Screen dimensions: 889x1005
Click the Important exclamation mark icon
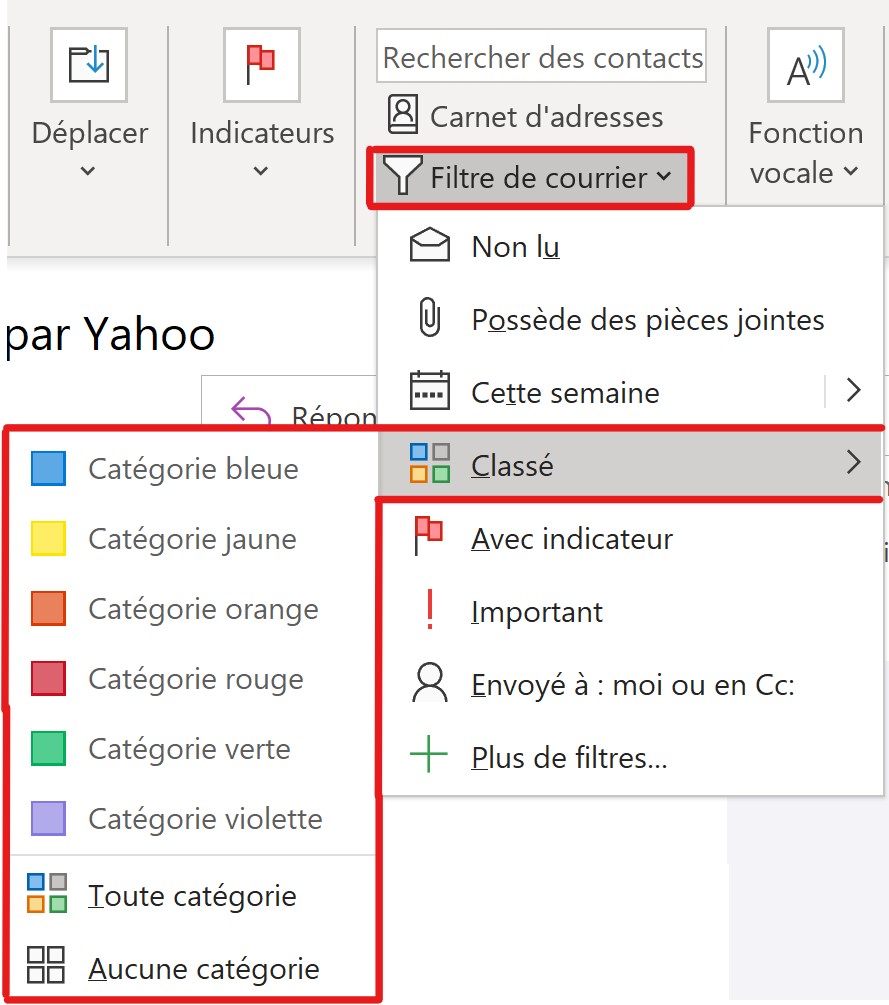point(430,612)
